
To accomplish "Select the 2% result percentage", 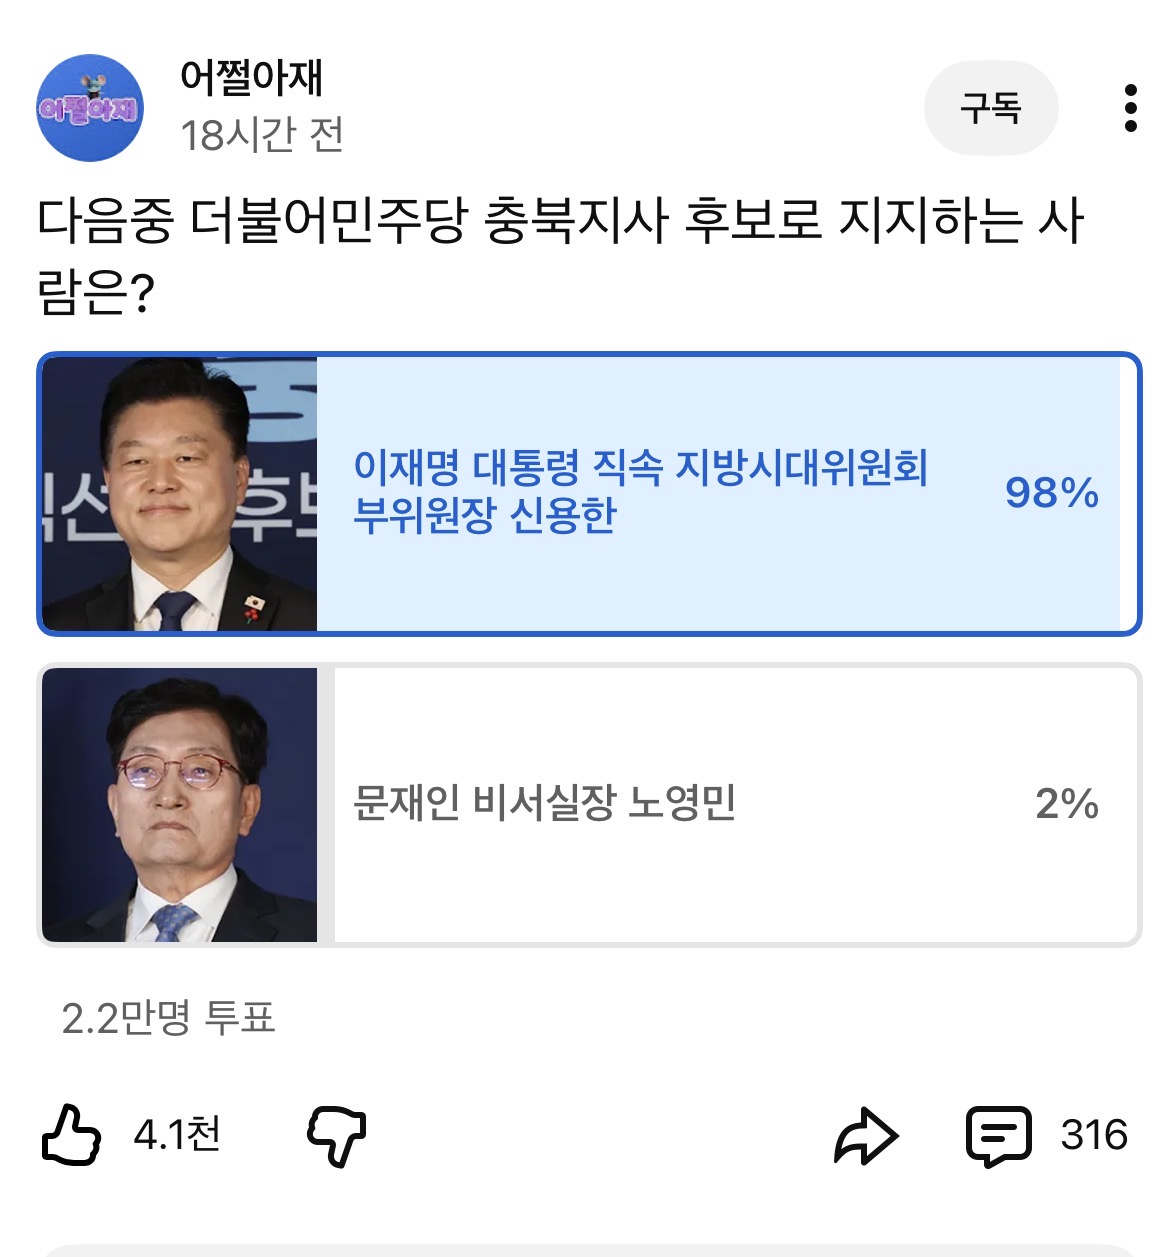I will click(1066, 804).
